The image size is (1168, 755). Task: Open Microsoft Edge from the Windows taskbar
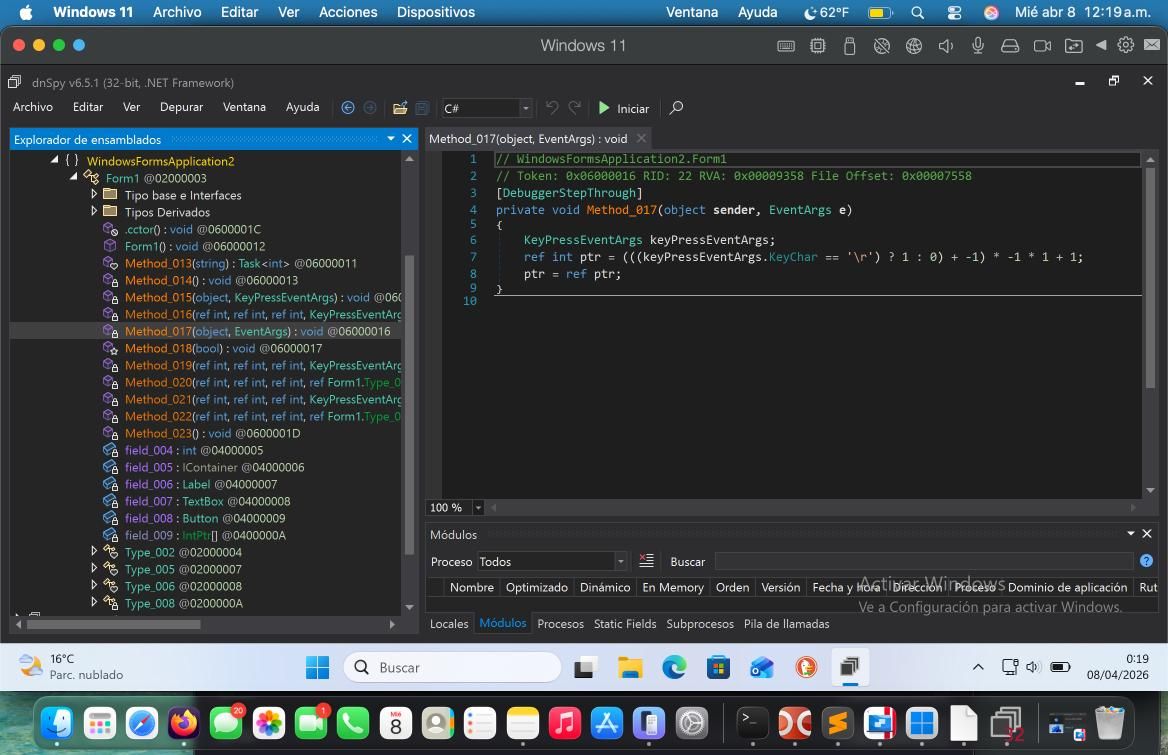pos(674,667)
